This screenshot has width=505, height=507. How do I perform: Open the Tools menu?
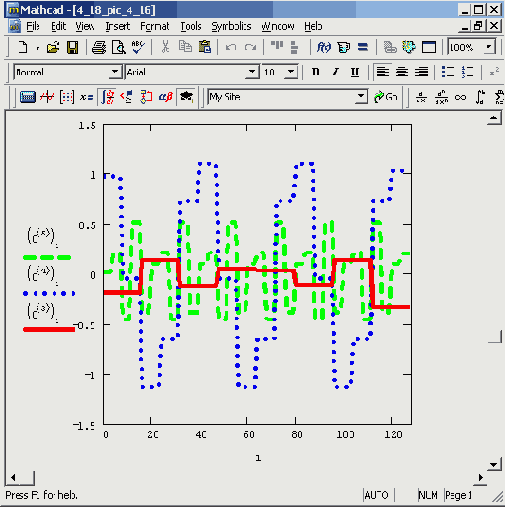tap(191, 26)
